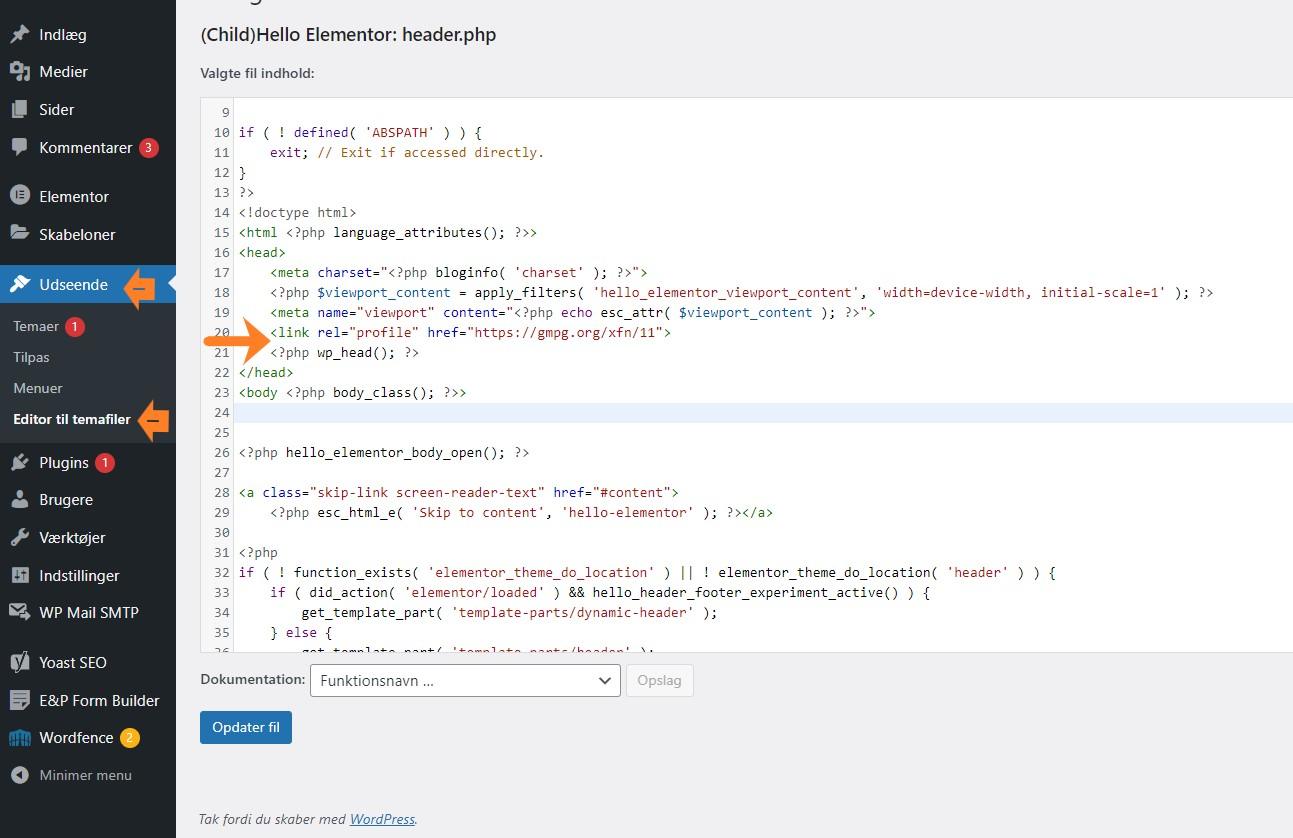Click the Temaer update badge showing 1
1293x838 pixels.
coord(75,327)
